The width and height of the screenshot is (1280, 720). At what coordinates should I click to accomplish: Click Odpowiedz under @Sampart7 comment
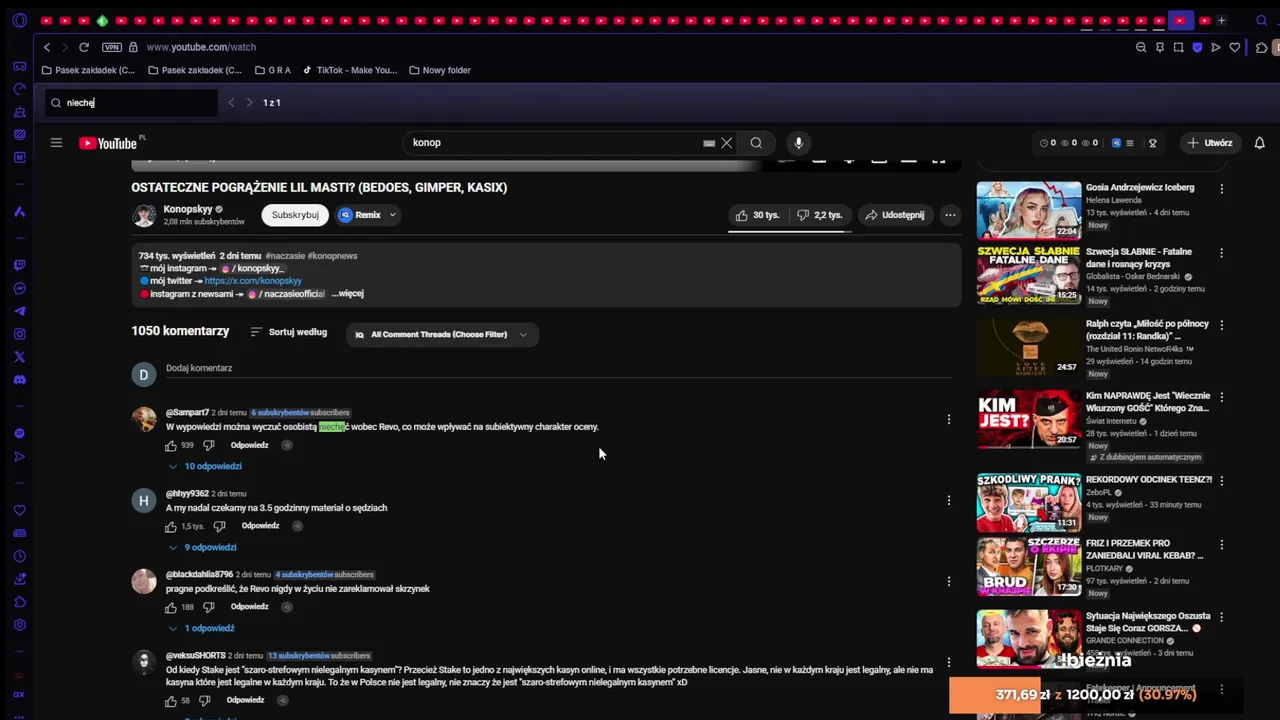tap(250, 445)
